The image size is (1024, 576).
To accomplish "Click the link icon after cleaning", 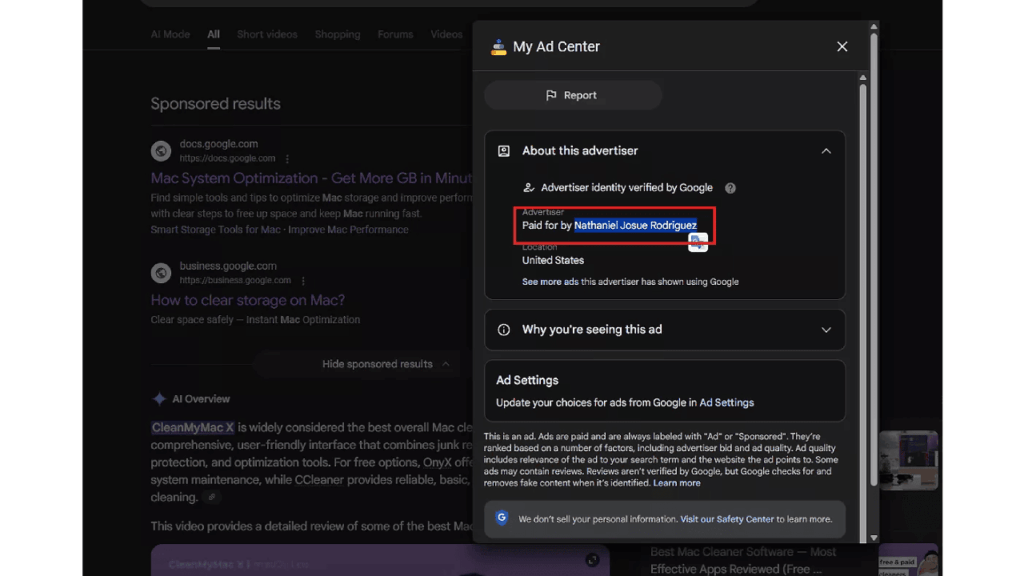I will (212, 498).
